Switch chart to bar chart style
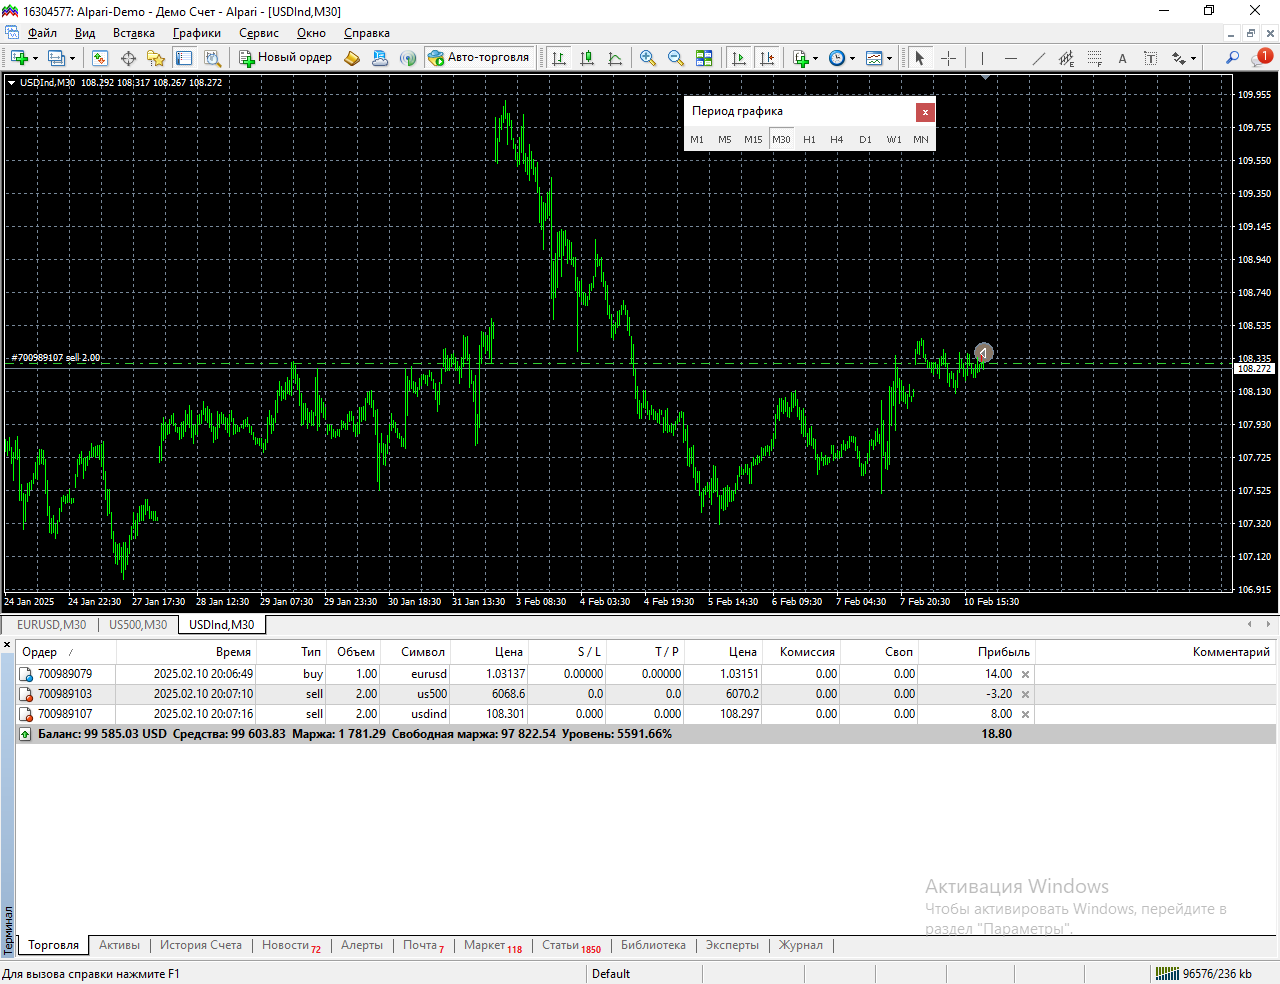 pos(559,58)
